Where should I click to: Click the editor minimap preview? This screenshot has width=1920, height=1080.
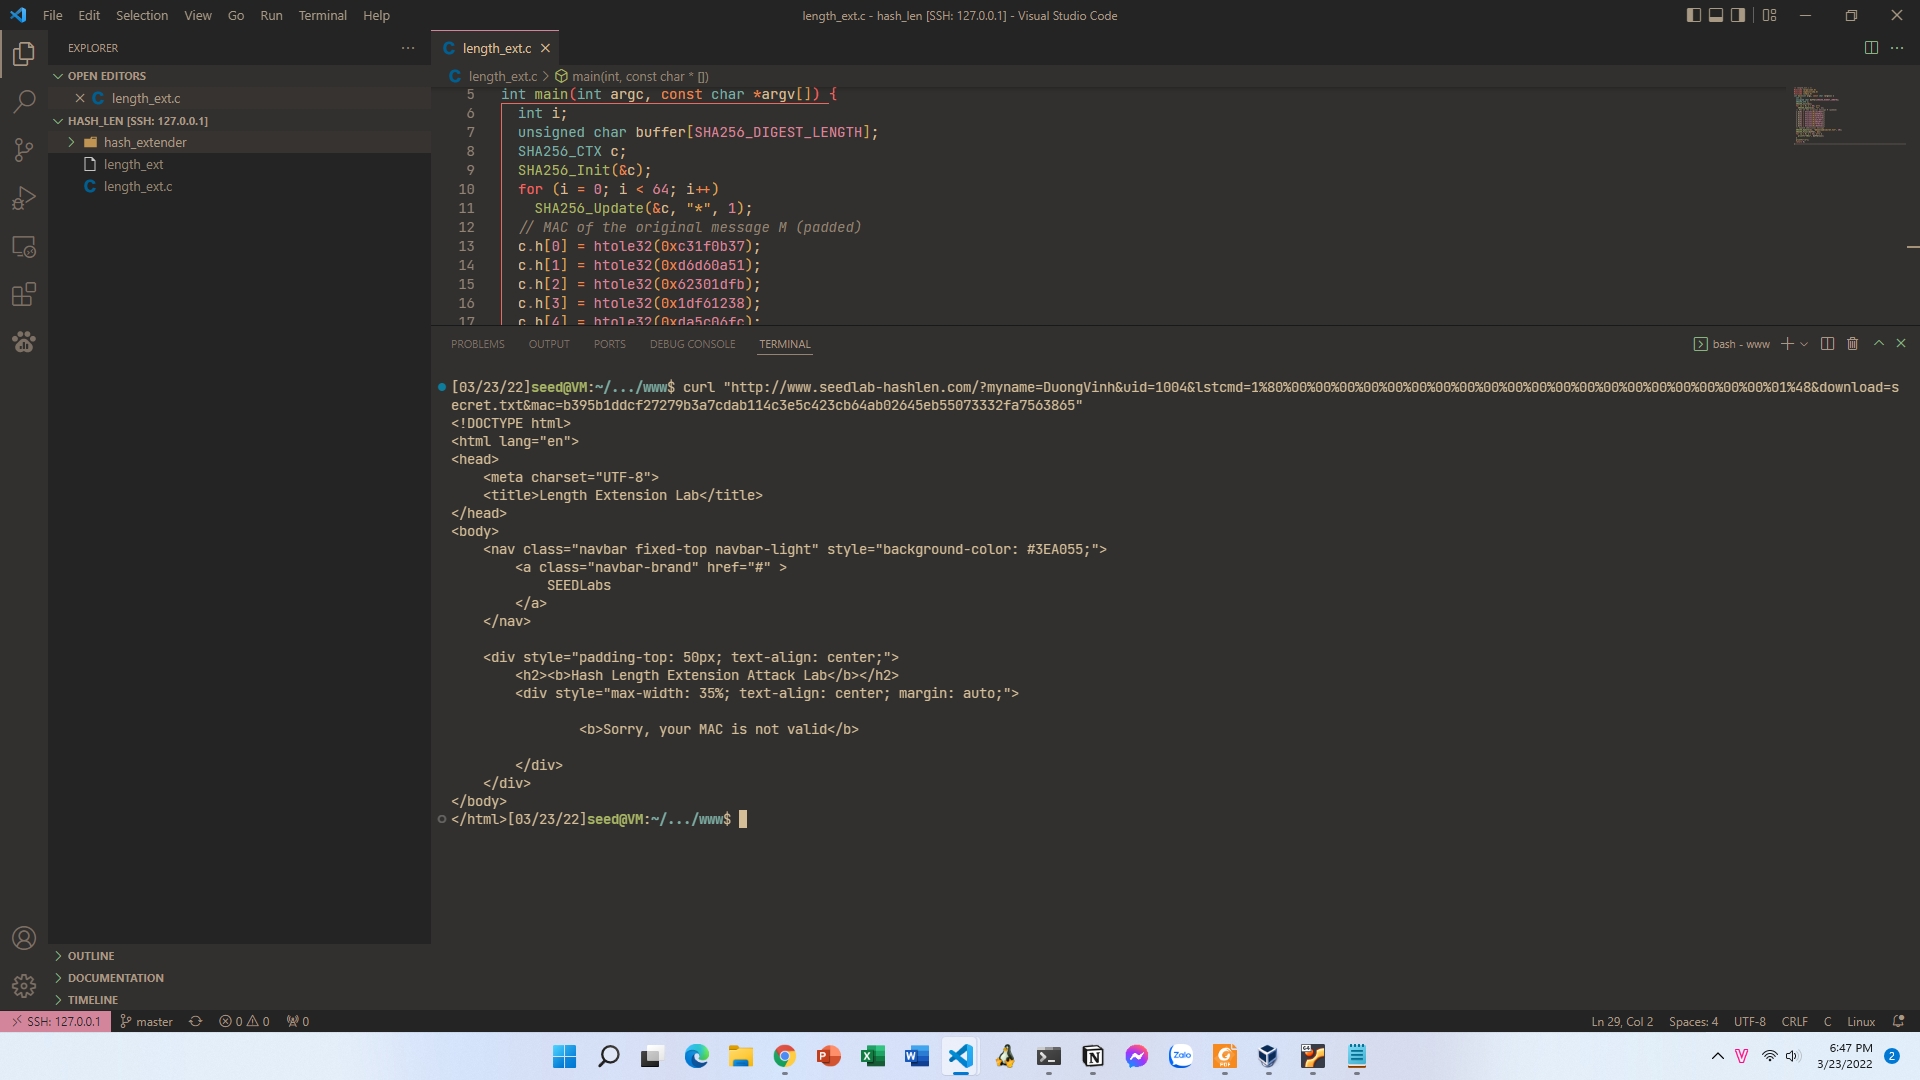click(x=1817, y=115)
